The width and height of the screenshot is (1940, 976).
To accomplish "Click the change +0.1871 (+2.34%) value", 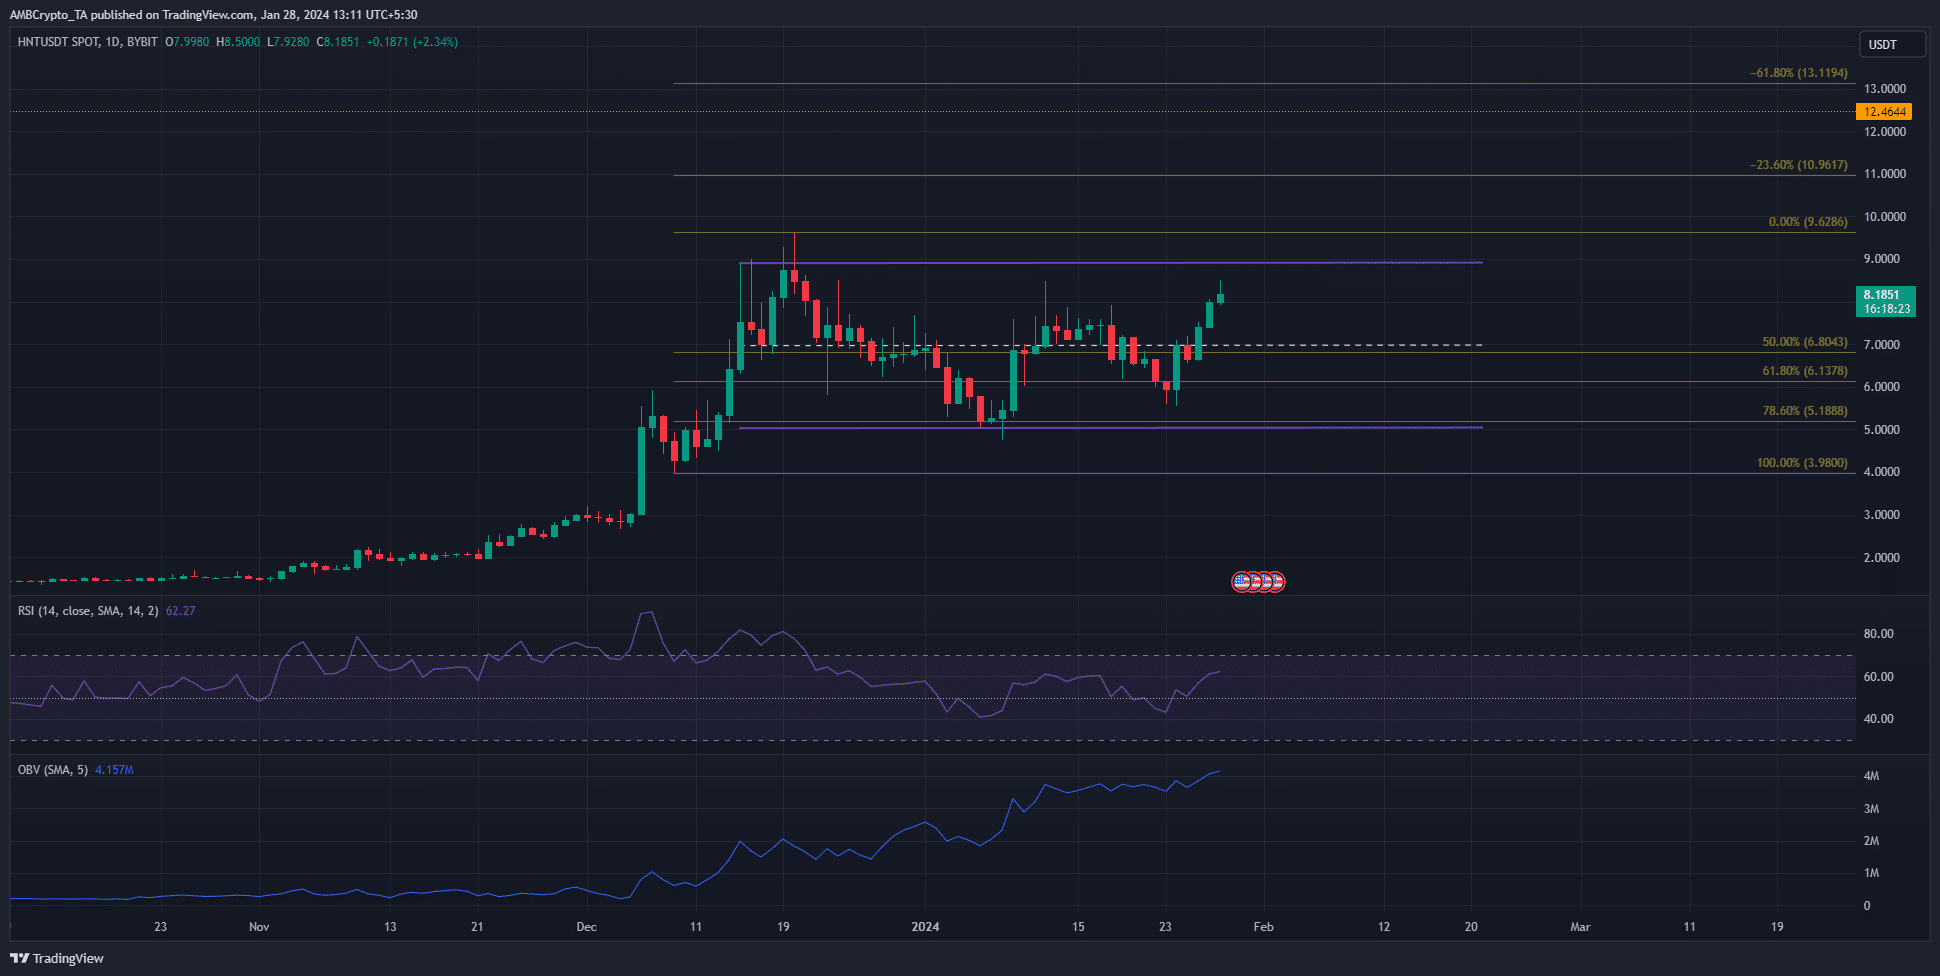I will tap(412, 42).
